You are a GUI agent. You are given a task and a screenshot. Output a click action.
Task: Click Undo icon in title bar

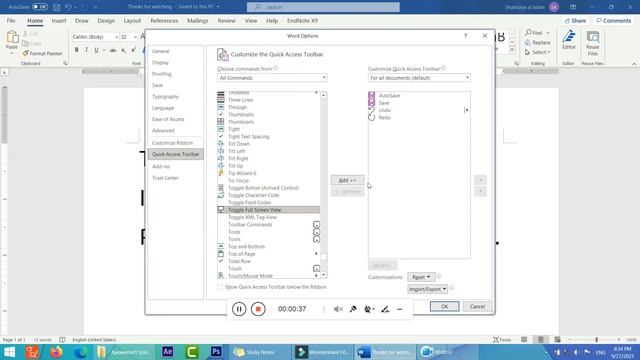[68, 7]
